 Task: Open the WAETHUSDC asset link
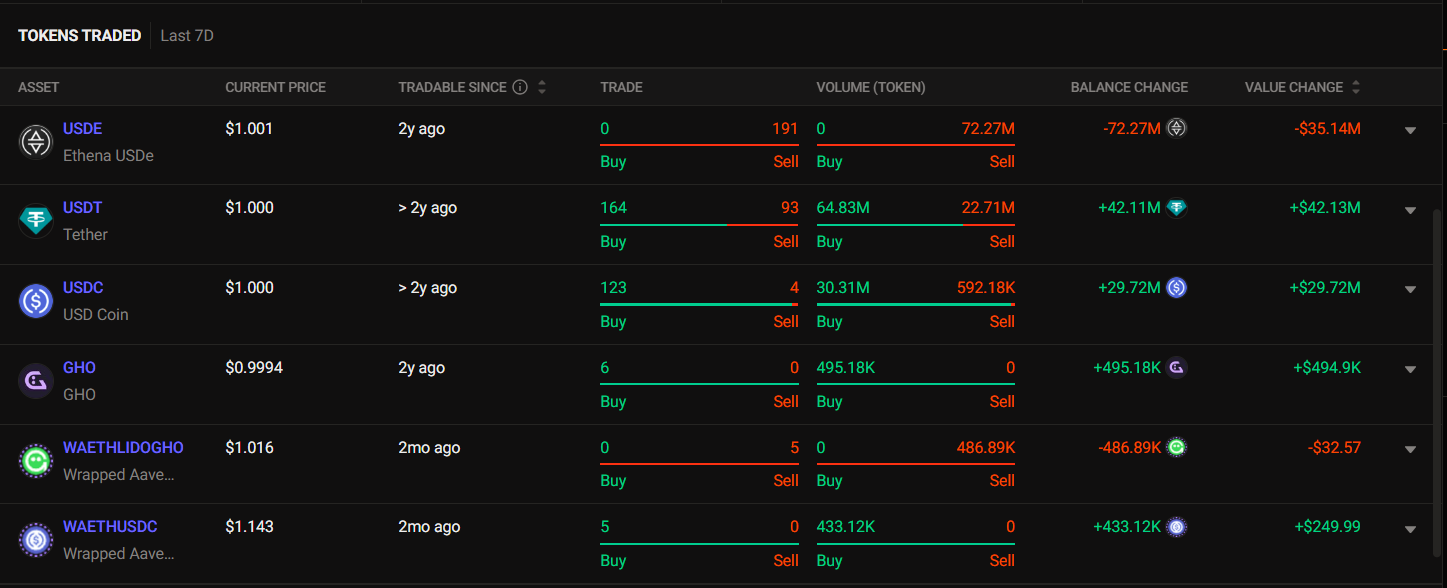[110, 527]
